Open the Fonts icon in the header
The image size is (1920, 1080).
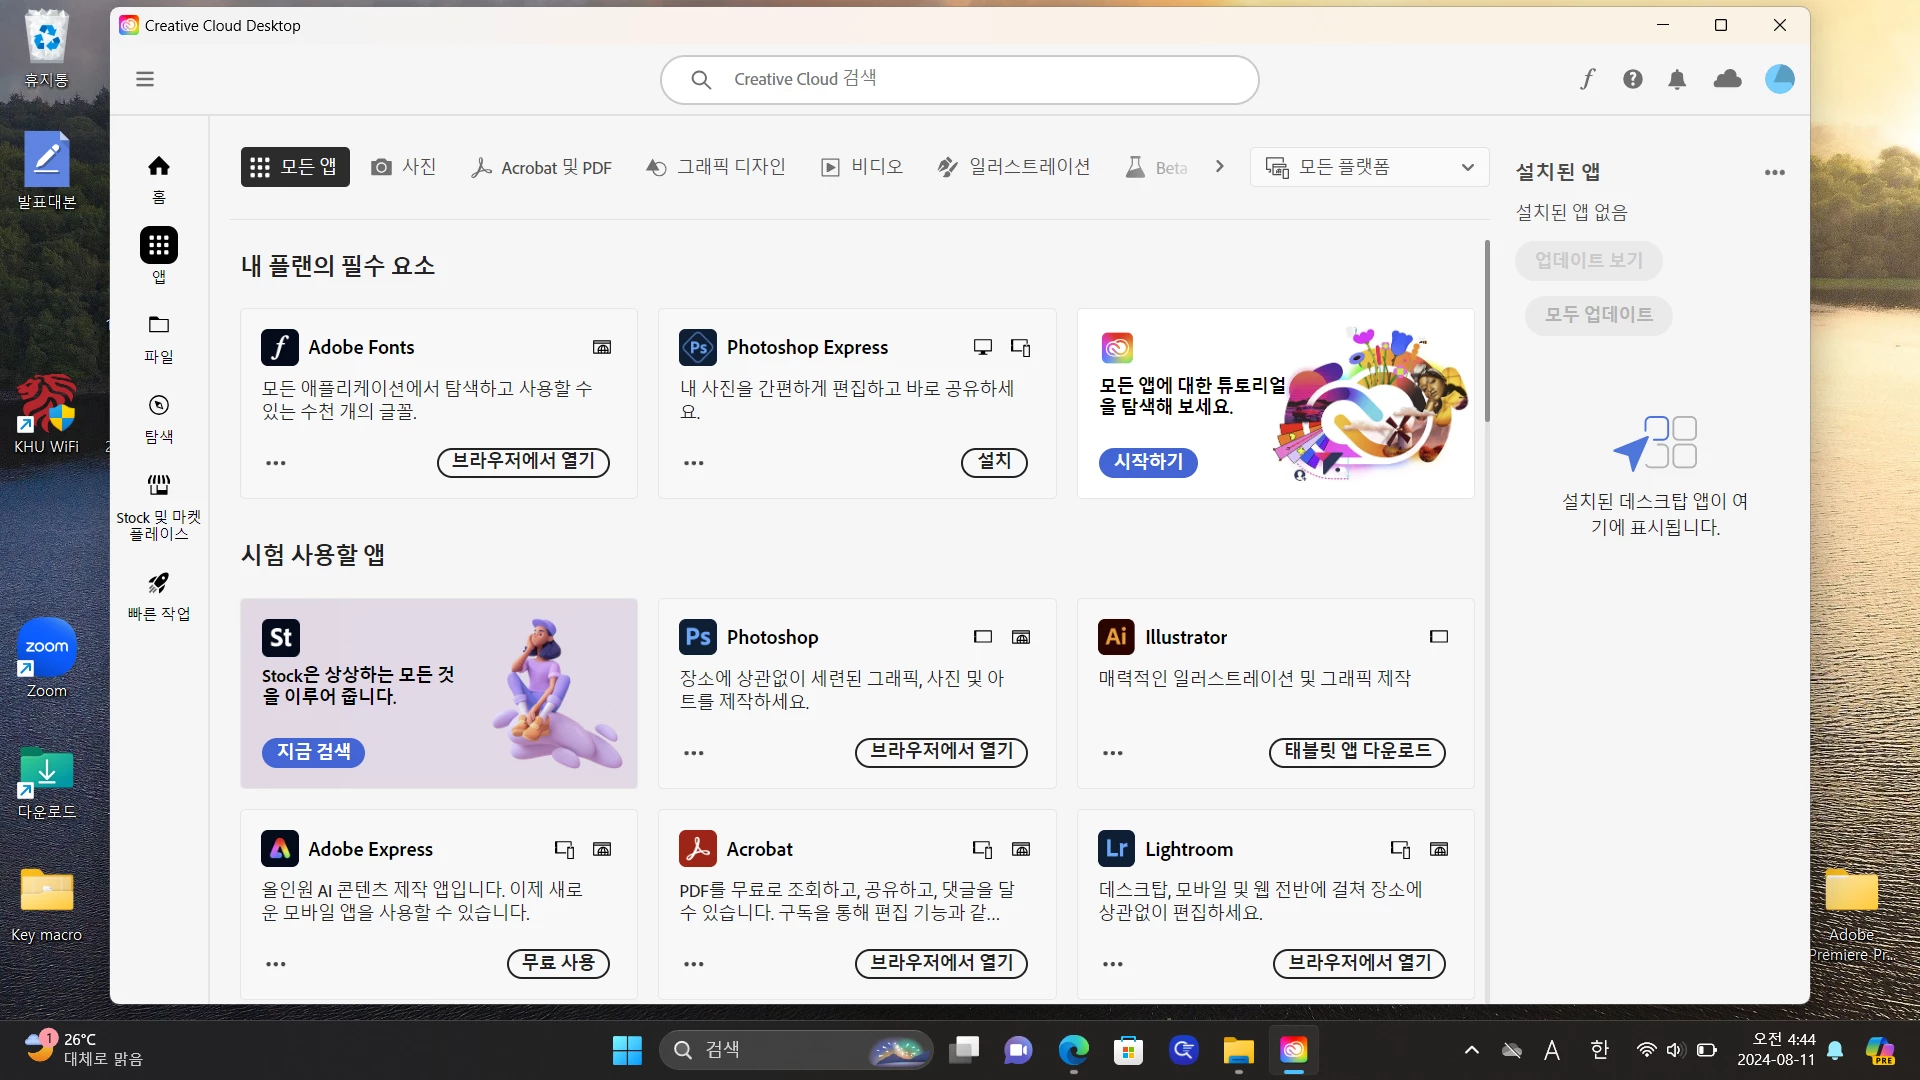1587,79
